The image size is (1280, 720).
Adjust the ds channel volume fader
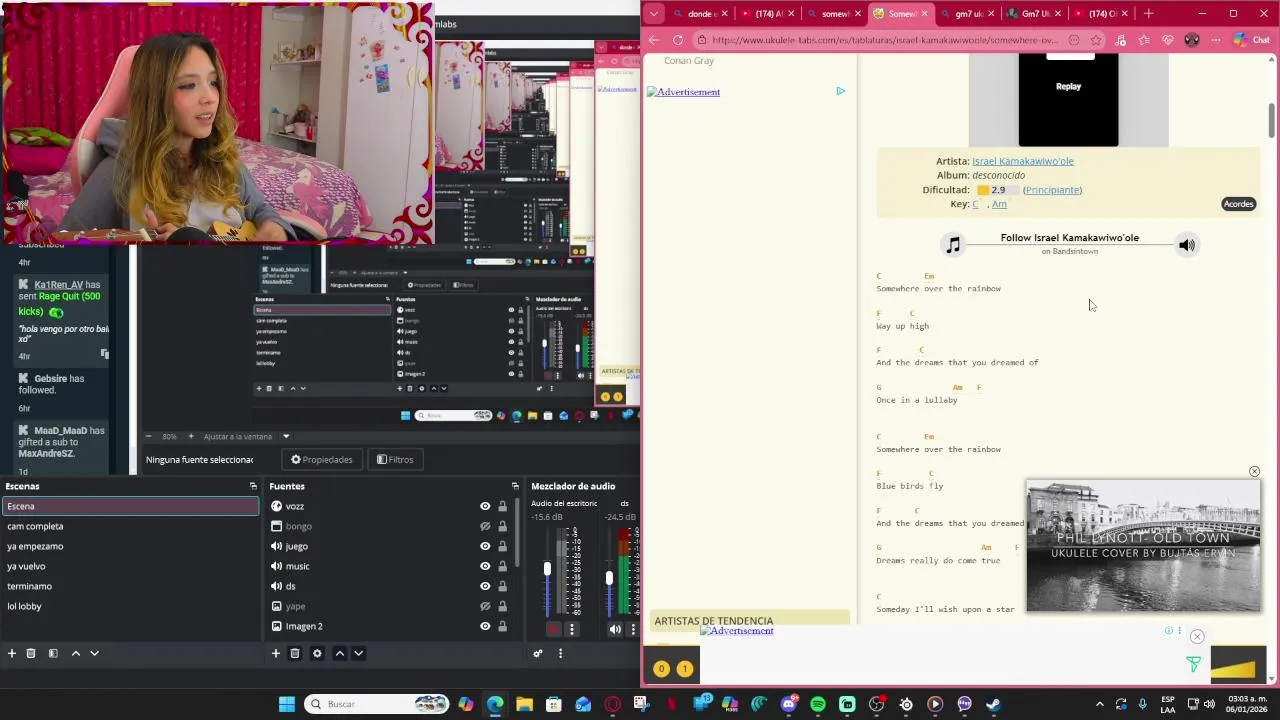609,578
